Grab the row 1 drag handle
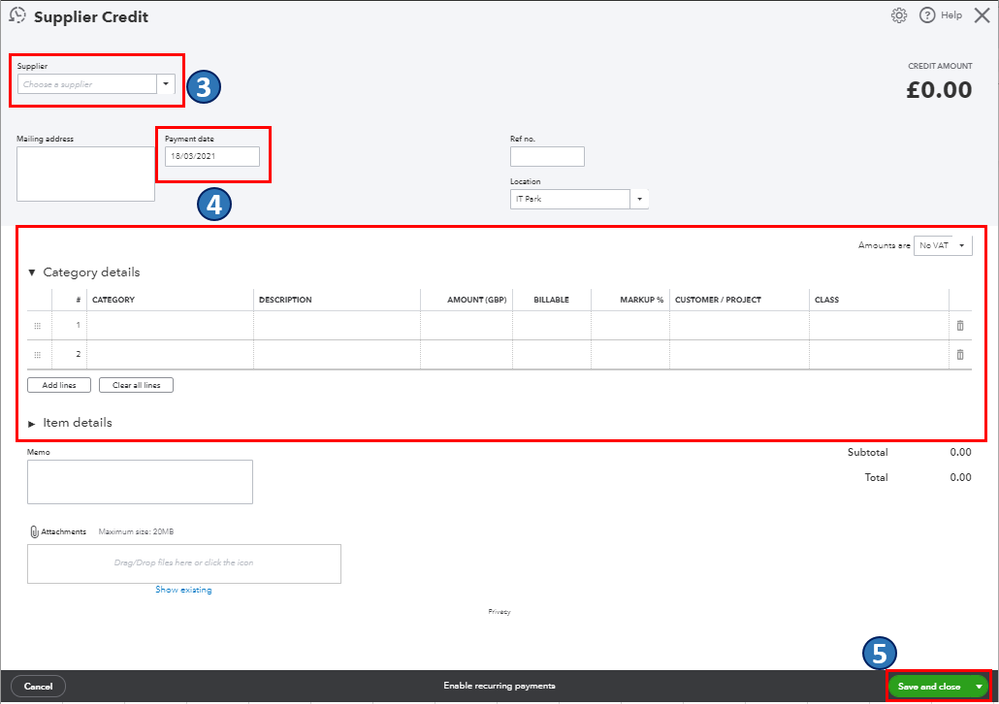 (38, 326)
